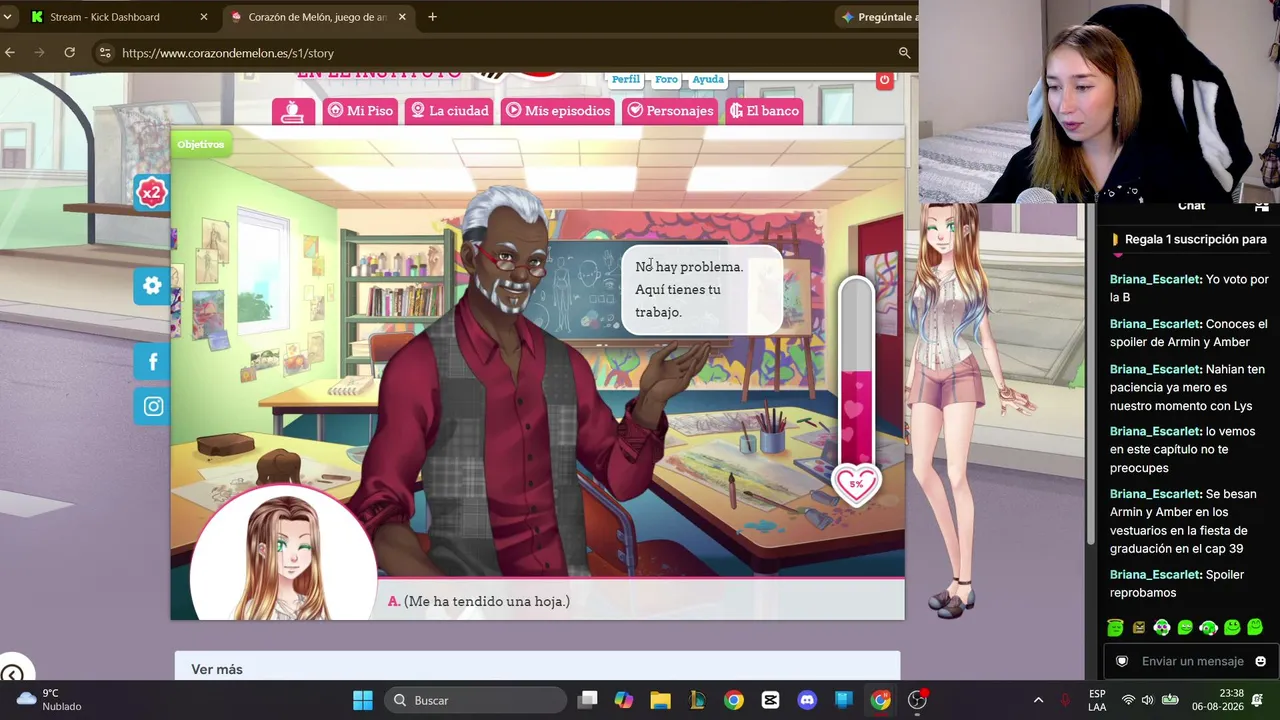The image size is (1280, 720).
Task: Show hidden system tray icons
Action: (1038, 700)
